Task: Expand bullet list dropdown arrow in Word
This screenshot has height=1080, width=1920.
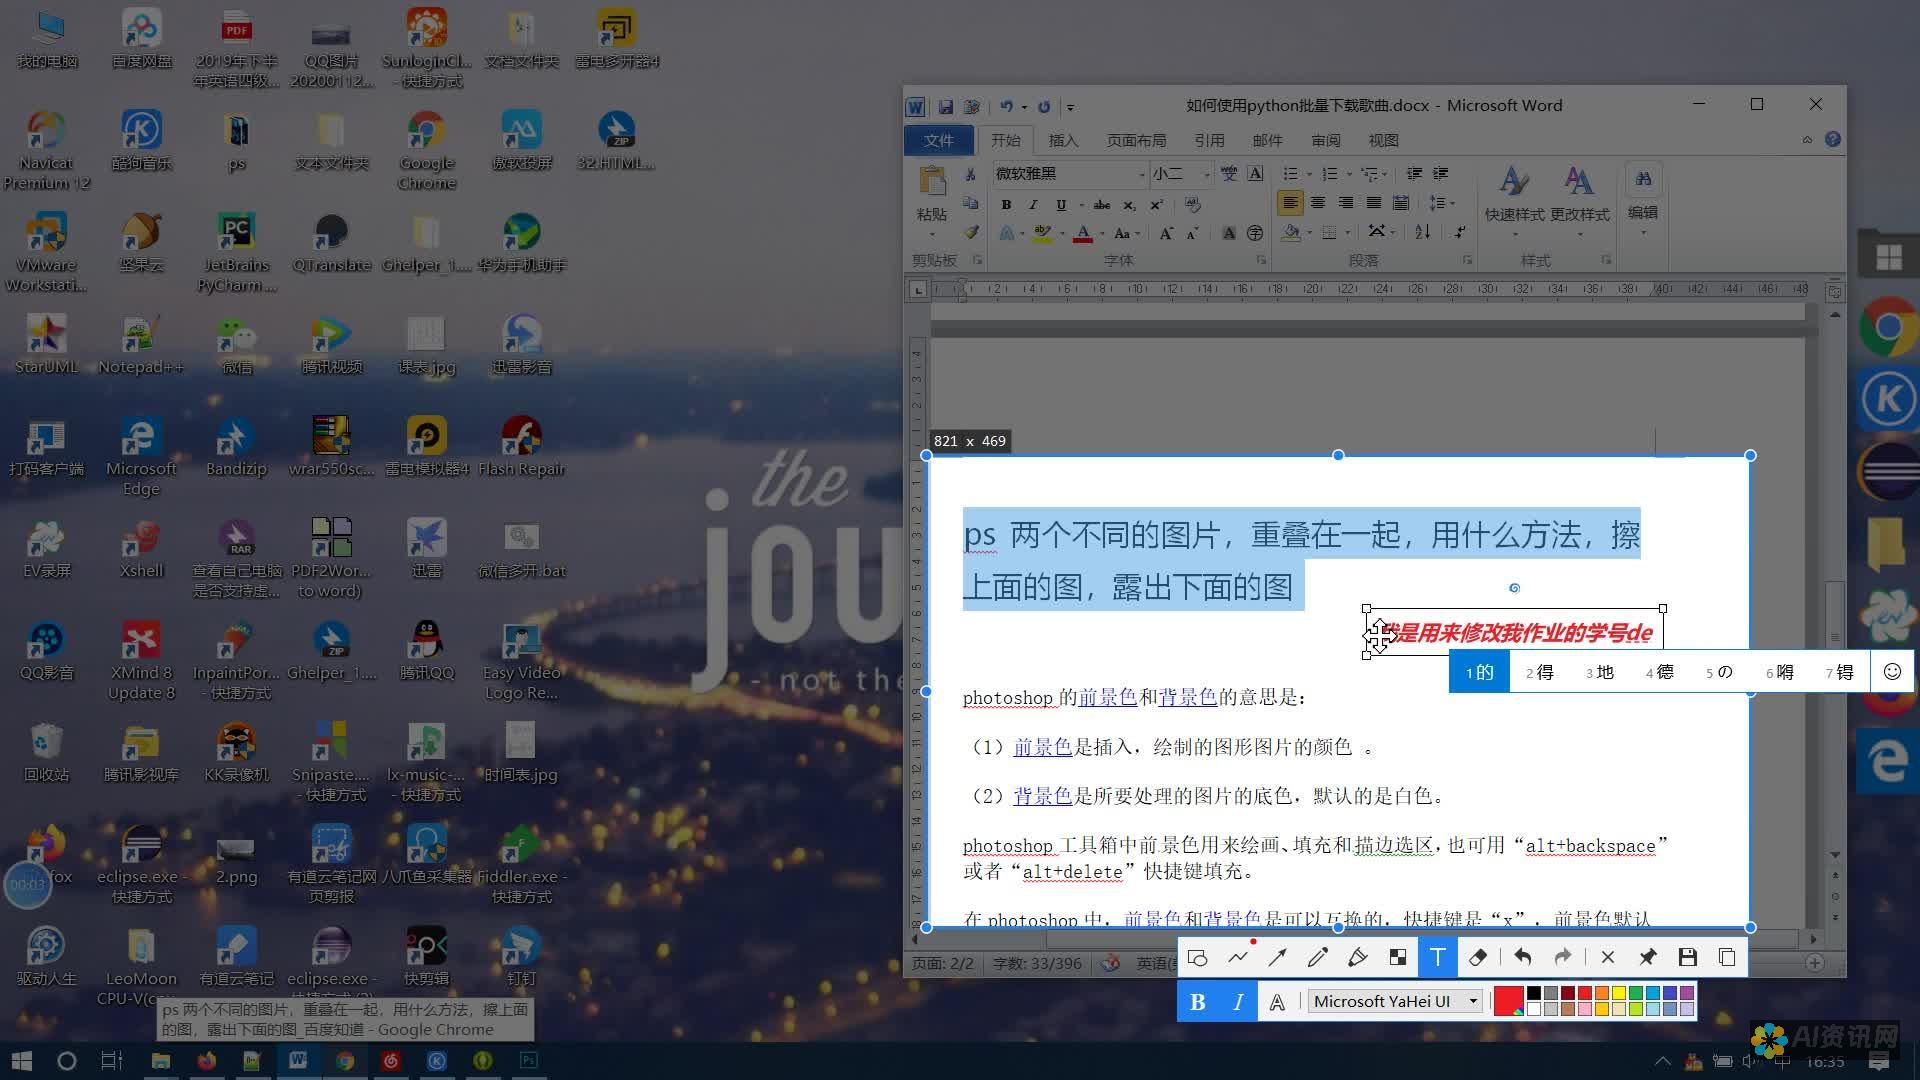Action: click(1308, 174)
